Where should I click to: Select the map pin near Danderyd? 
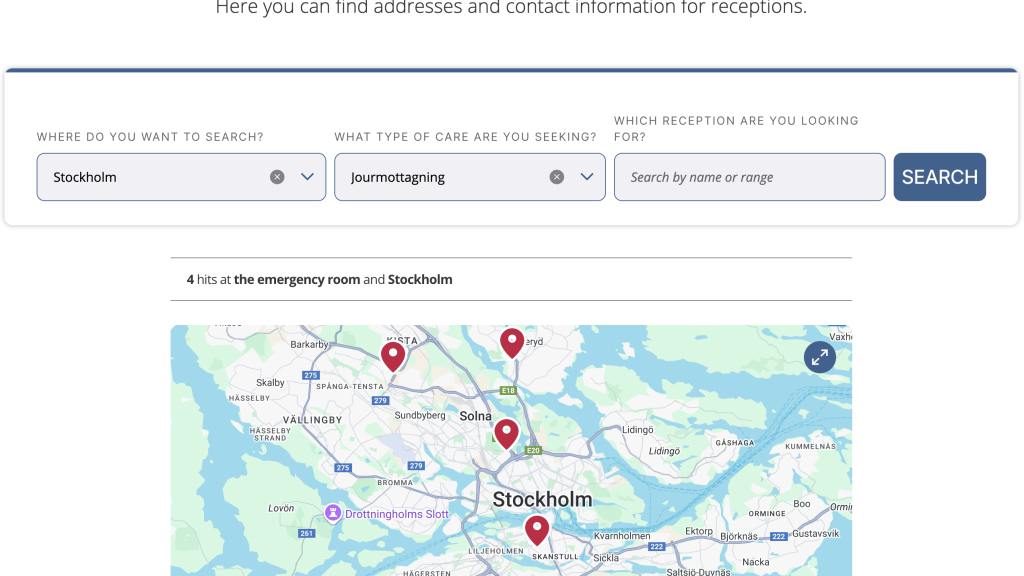(512, 343)
